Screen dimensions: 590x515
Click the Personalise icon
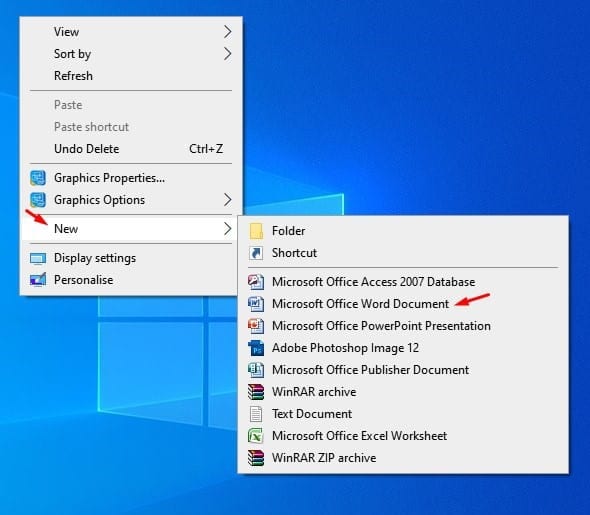(x=38, y=280)
